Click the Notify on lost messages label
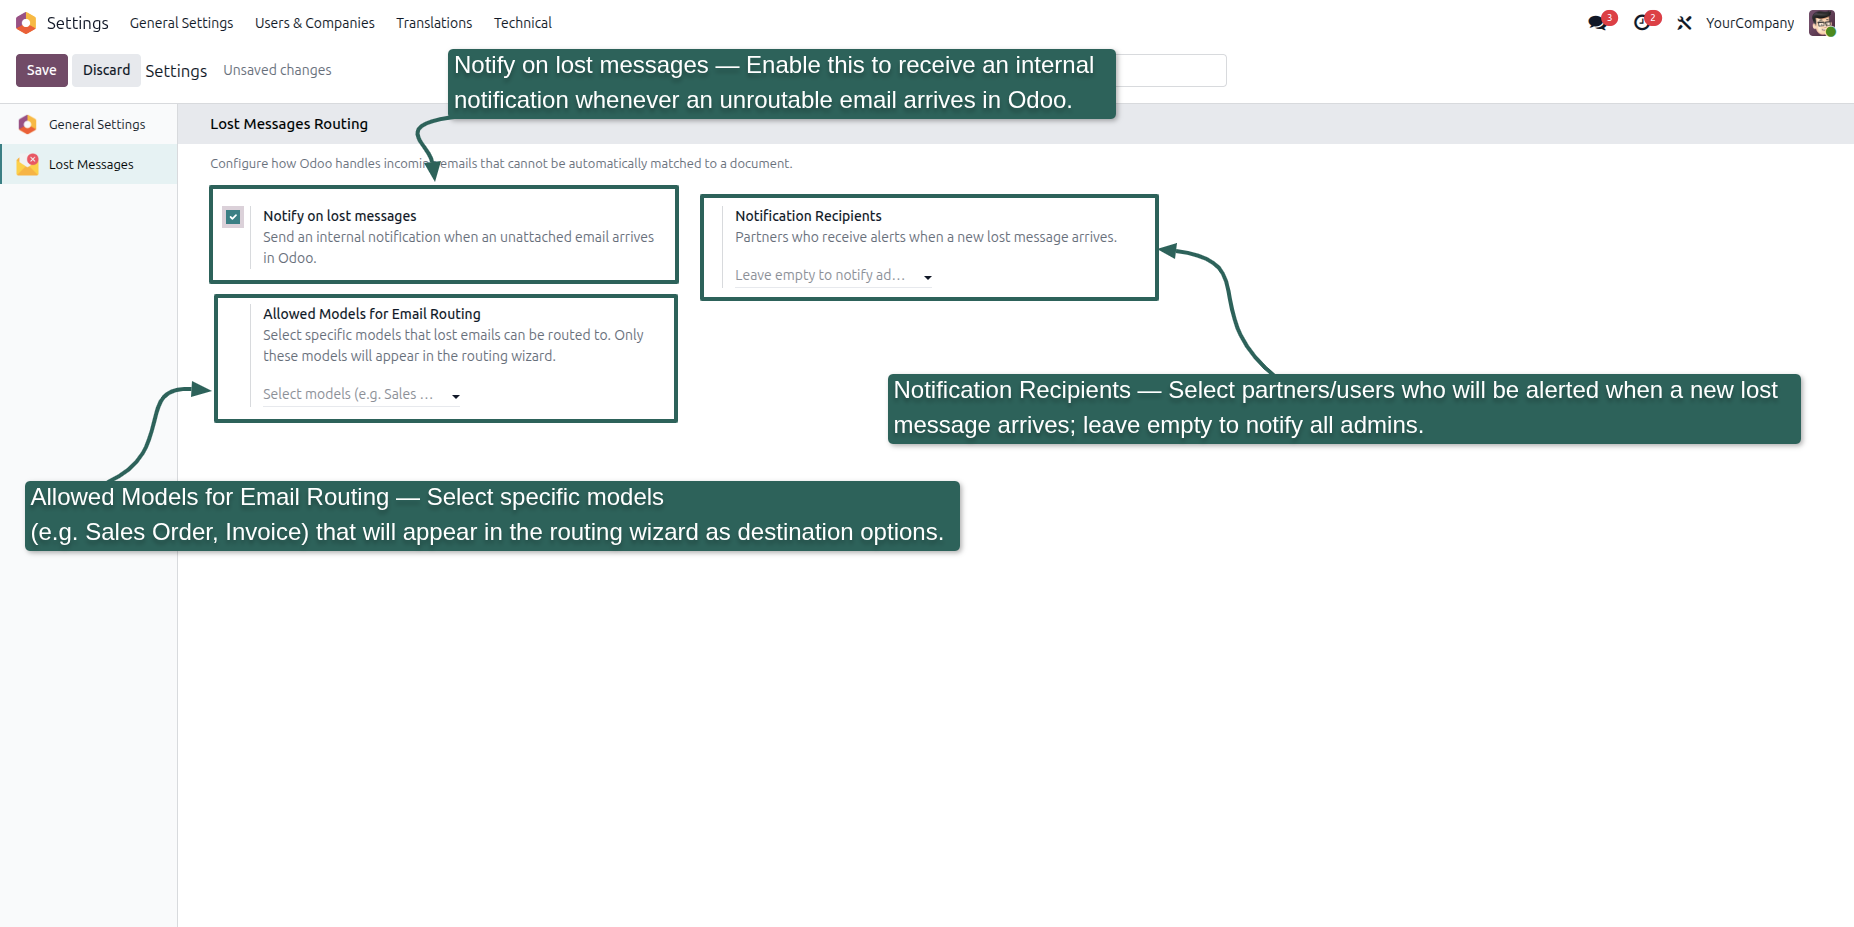This screenshot has width=1854, height=927. pos(340,216)
